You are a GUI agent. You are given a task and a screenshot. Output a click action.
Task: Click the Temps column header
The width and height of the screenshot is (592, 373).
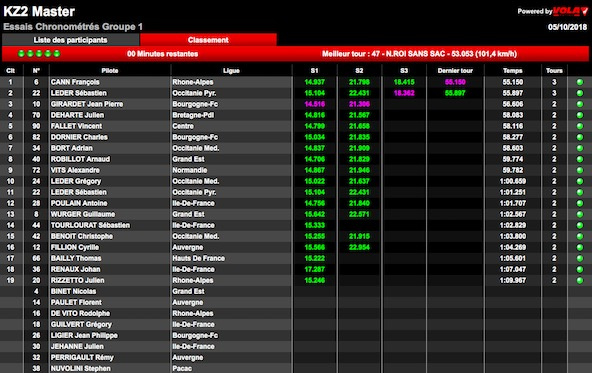(x=512, y=71)
